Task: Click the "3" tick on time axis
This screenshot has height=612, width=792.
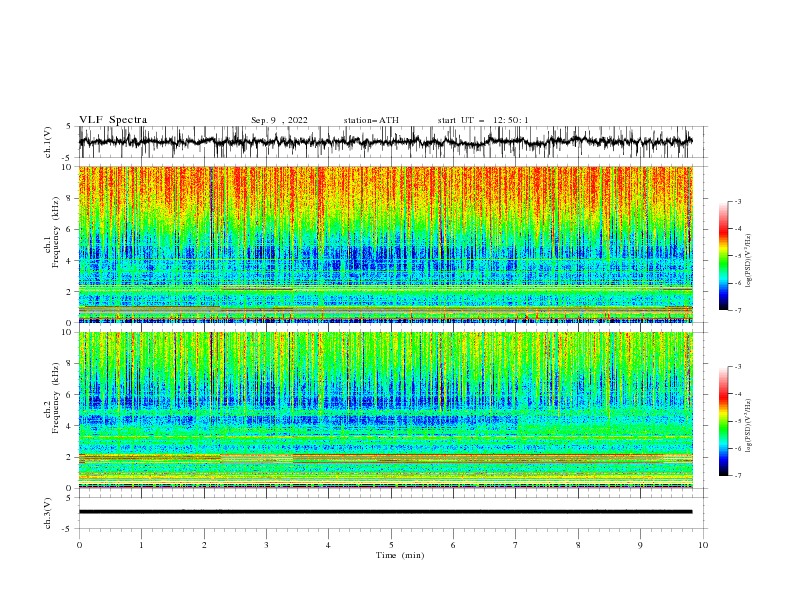Action: coord(266,545)
